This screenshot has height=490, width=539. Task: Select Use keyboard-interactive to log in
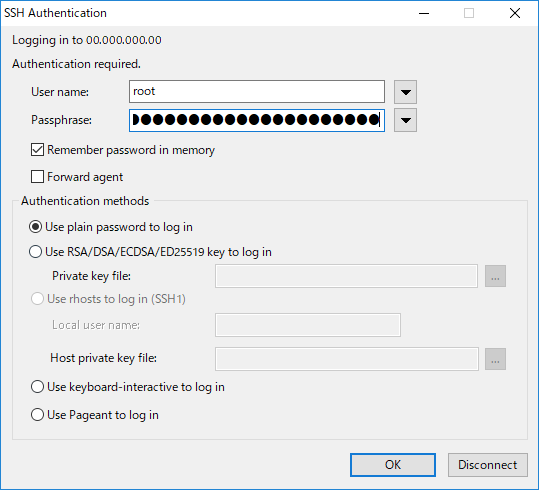37,387
